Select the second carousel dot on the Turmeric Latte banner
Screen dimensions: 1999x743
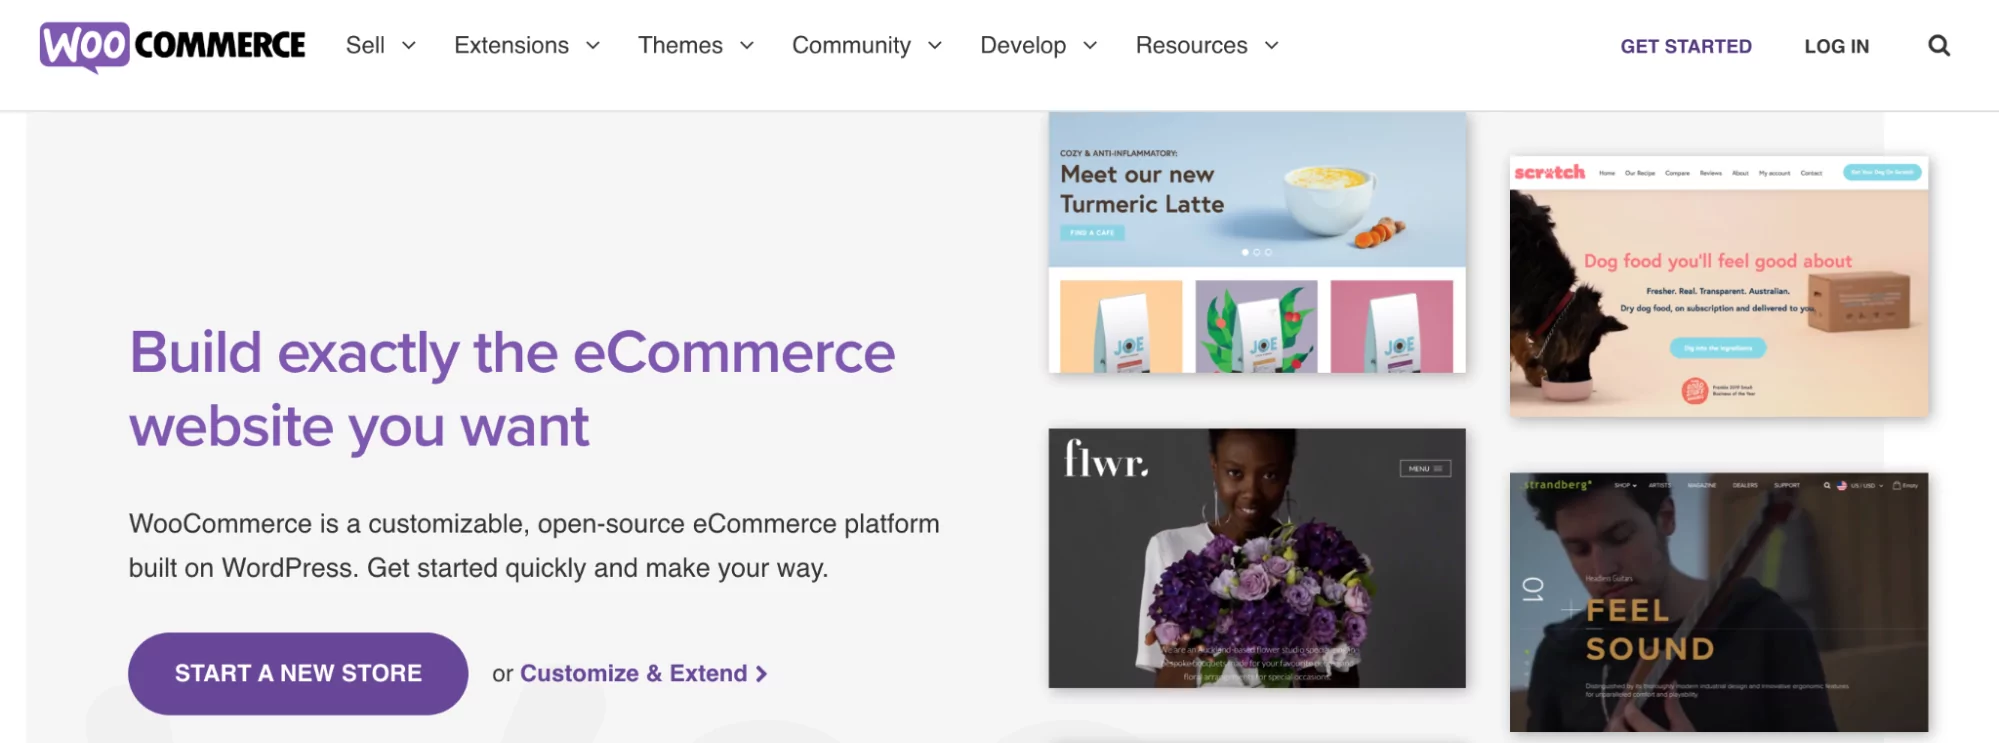coord(1256,252)
